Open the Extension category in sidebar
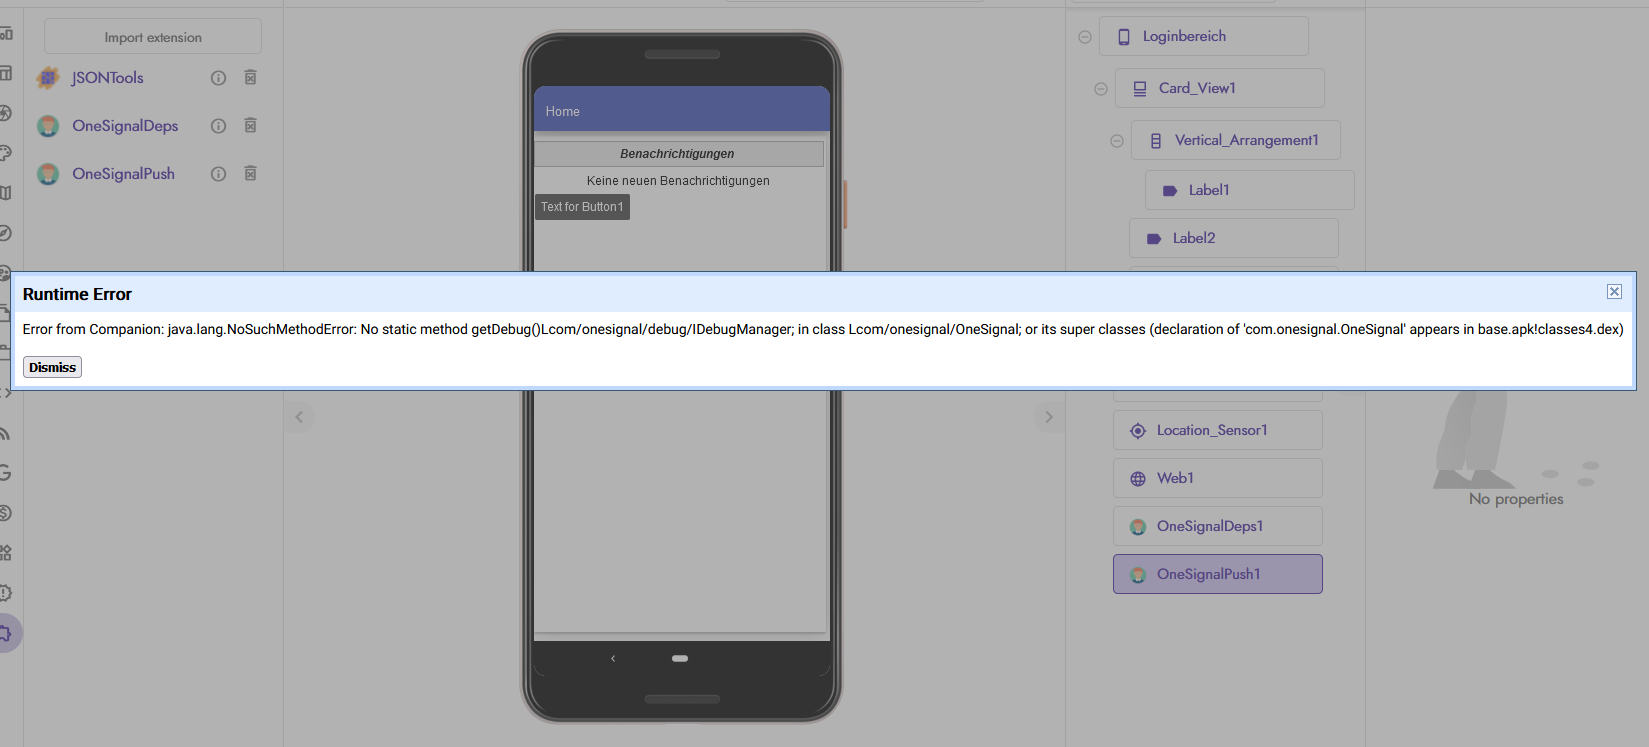The width and height of the screenshot is (1649, 747). [6, 633]
